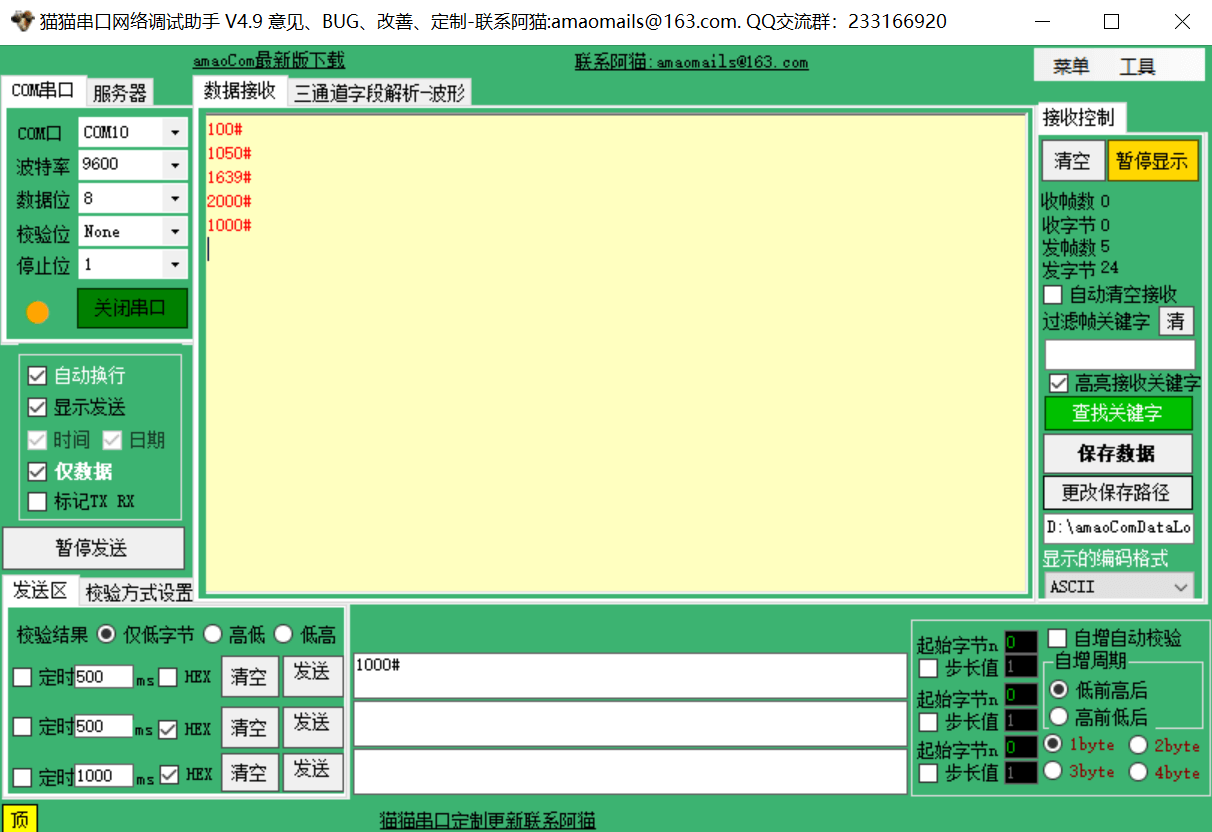This screenshot has width=1212, height=832.
Task: Toggle the 自动换行 checkbox
Action: pos(37,376)
